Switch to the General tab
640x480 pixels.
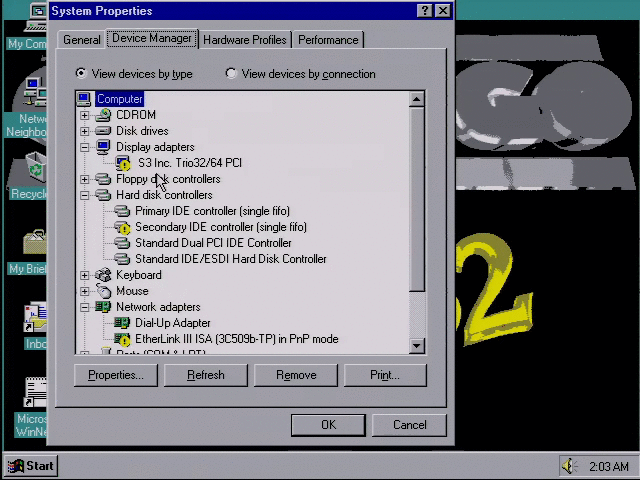(82, 40)
